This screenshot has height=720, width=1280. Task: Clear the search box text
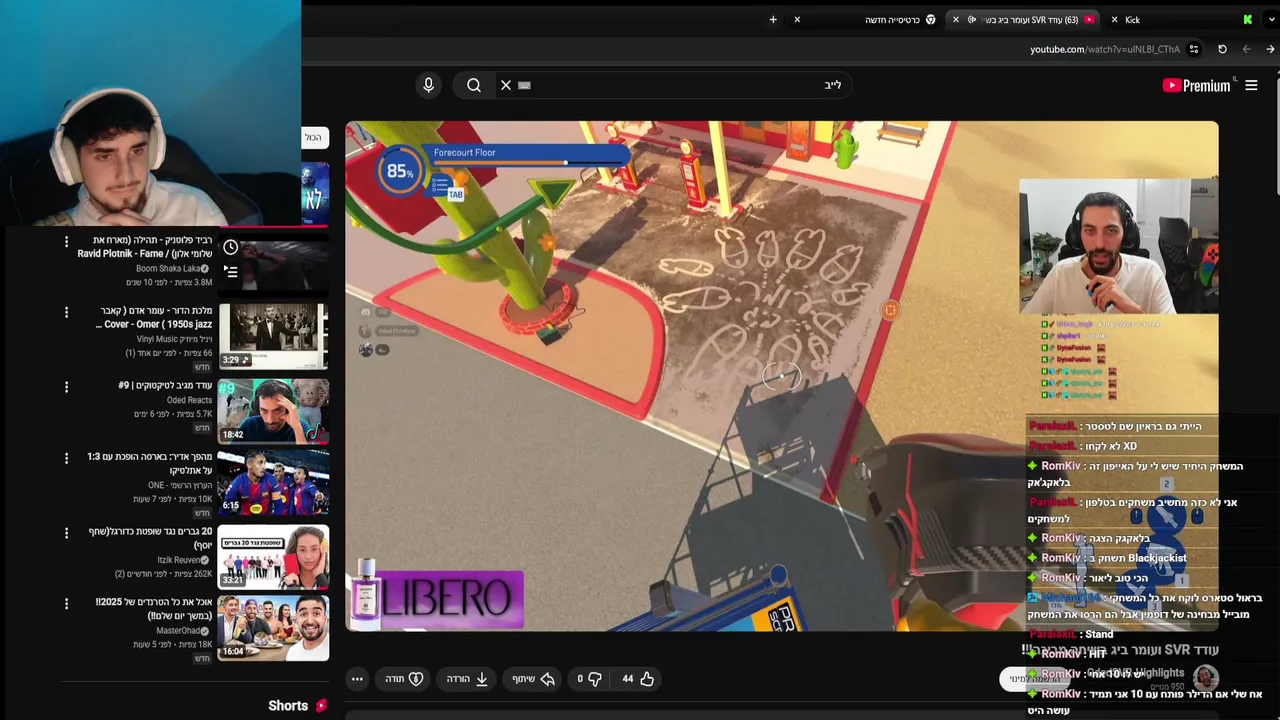[506, 85]
